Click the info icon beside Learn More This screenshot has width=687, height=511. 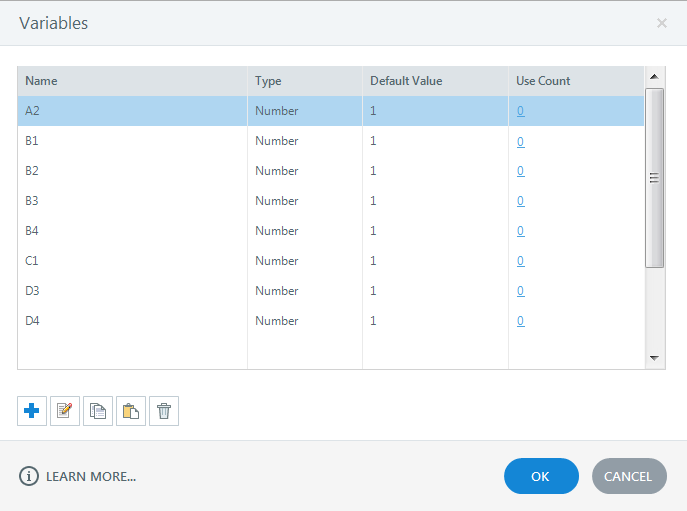(x=28, y=476)
